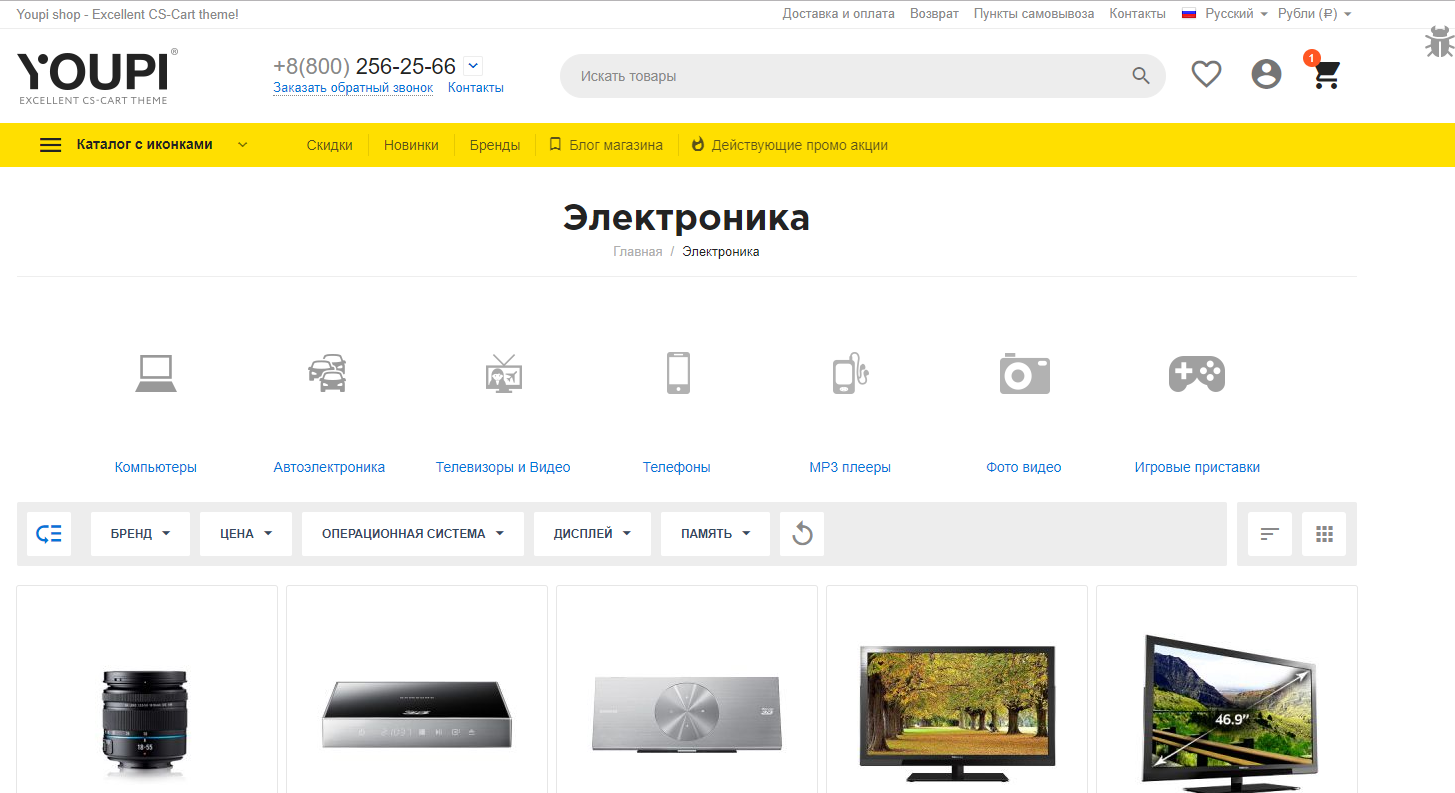Expand the ОПЕРАЦИОННАЯ СИСТЕМА filter dropdown
Image resolution: width=1455 pixels, height=793 pixels.
(x=412, y=534)
